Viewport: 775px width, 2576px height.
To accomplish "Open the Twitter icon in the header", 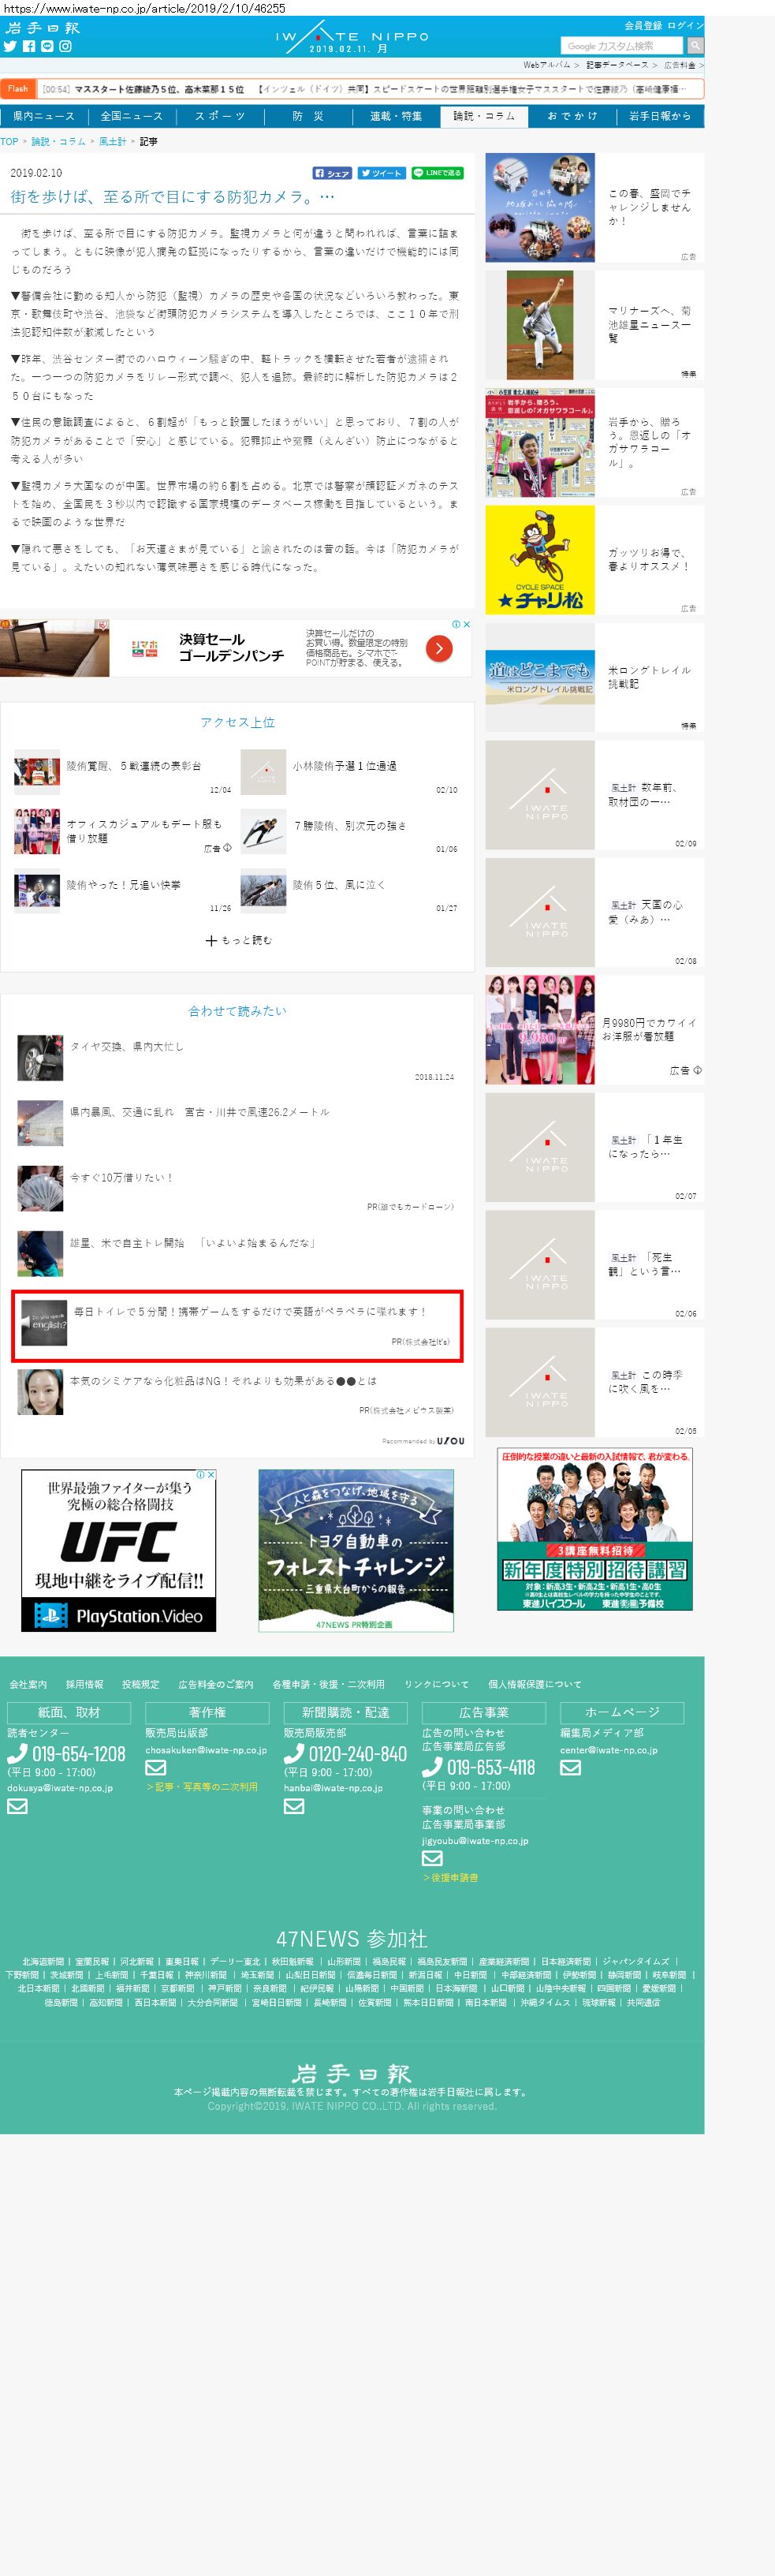I will tap(10, 46).
